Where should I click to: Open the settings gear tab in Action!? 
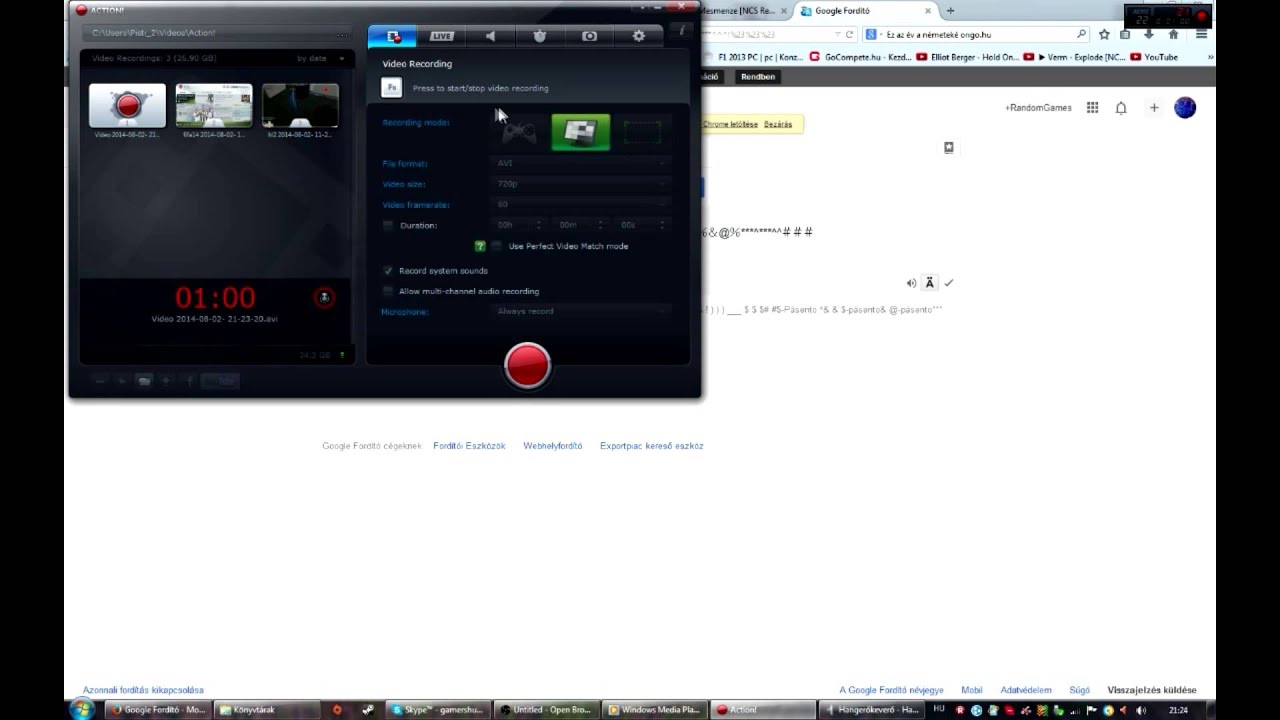click(638, 36)
